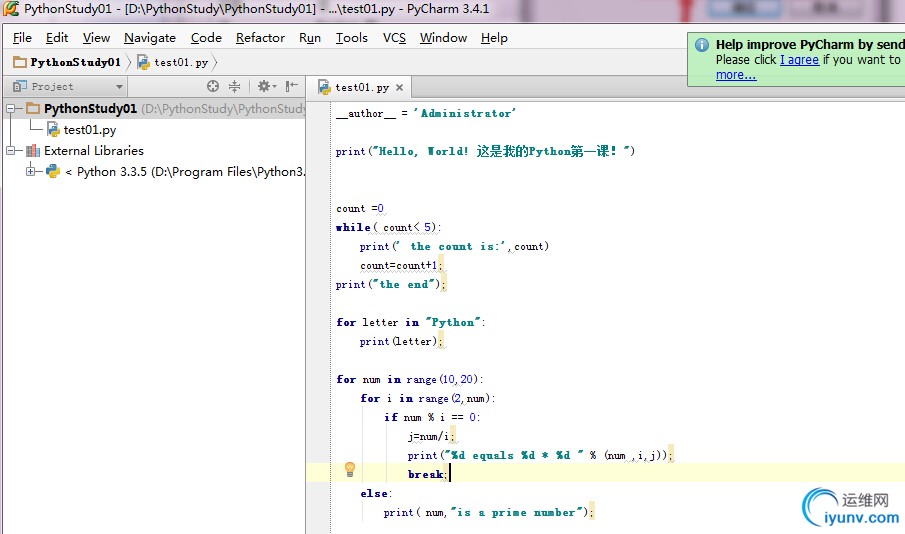The image size is (905, 534).
Task: Collapse the PythonStudy01 project node
Action: point(10,109)
